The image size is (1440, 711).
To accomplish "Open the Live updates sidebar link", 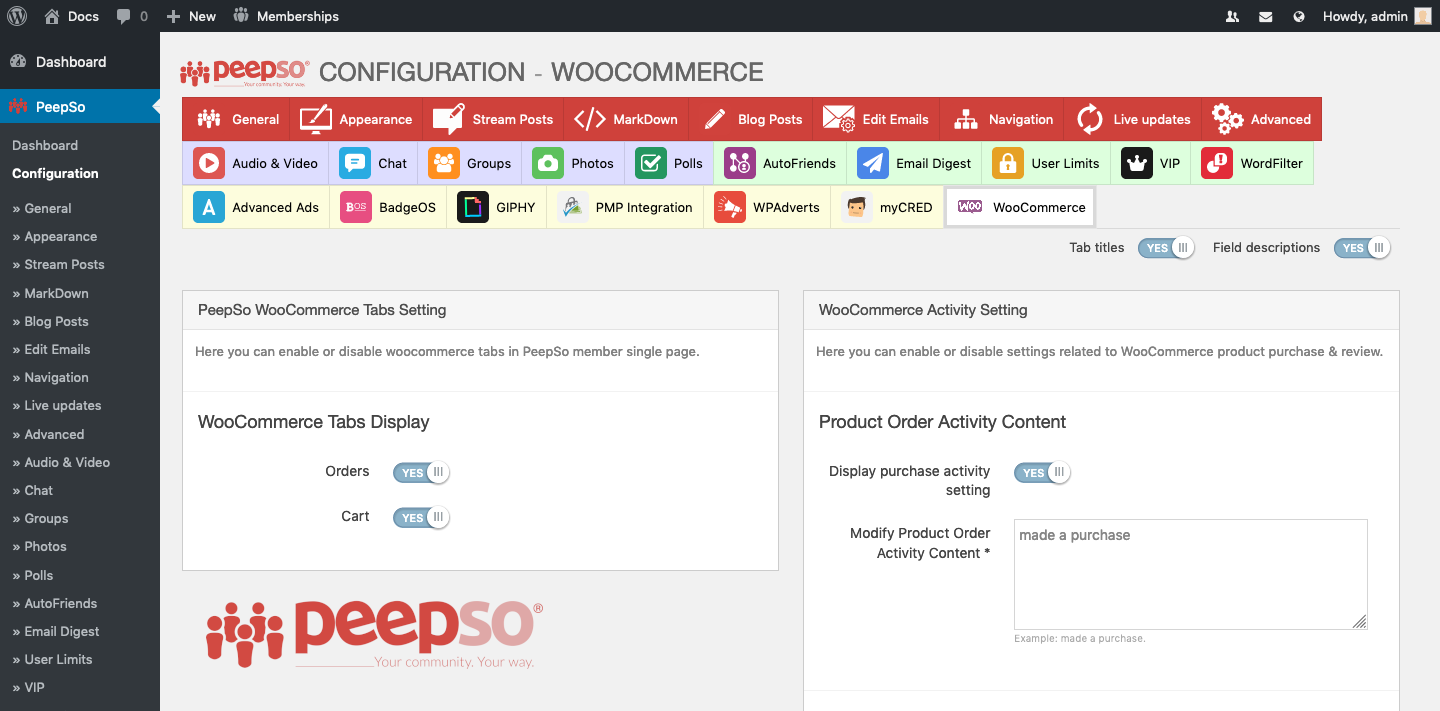I will (57, 405).
